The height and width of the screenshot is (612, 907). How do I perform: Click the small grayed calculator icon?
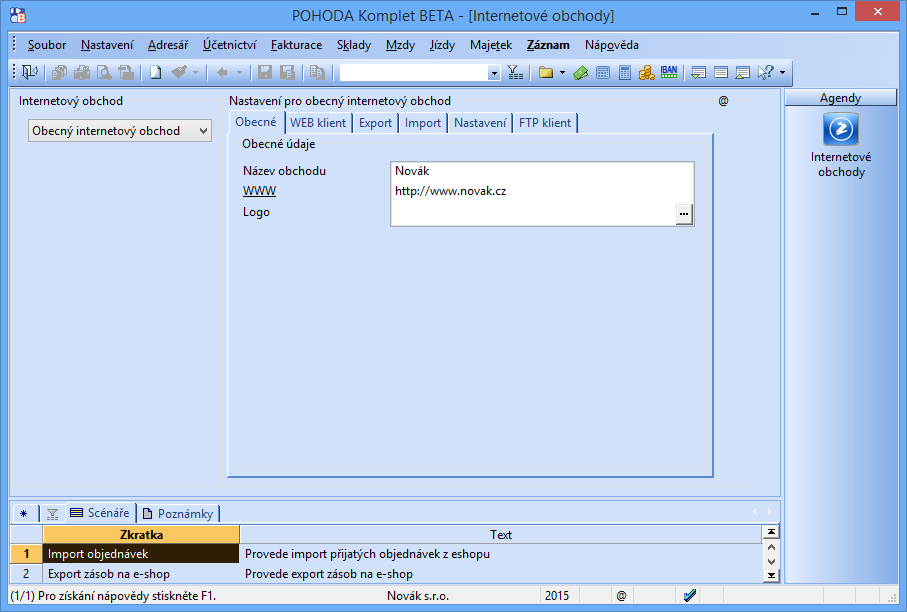tap(603, 72)
